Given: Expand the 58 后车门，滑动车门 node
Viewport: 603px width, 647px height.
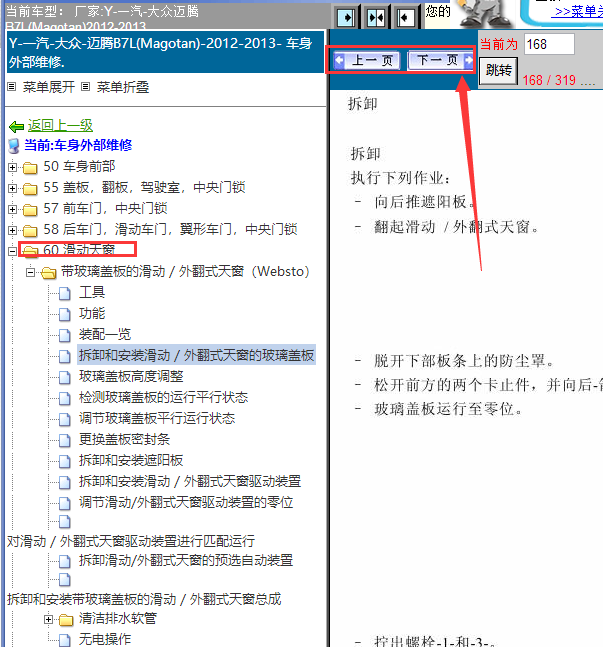Looking at the screenshot, I should point(12,230).
